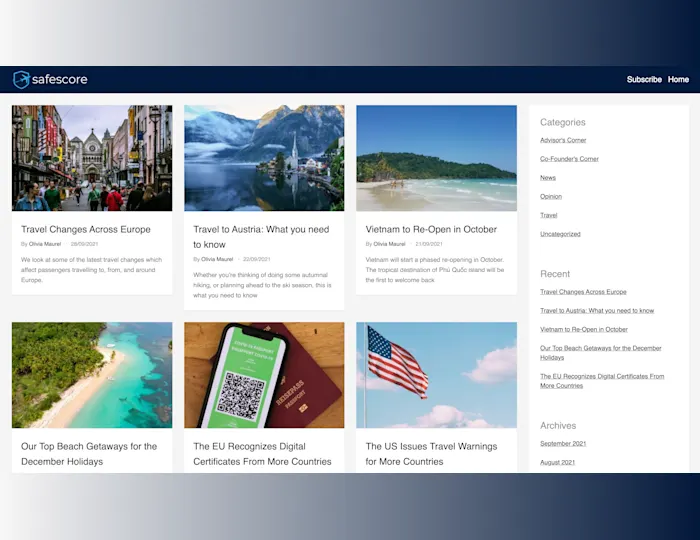Open the aerial turquoise beach photo thumbnail
This screenshot has width=700, height=540.
[x=92, y=375]
